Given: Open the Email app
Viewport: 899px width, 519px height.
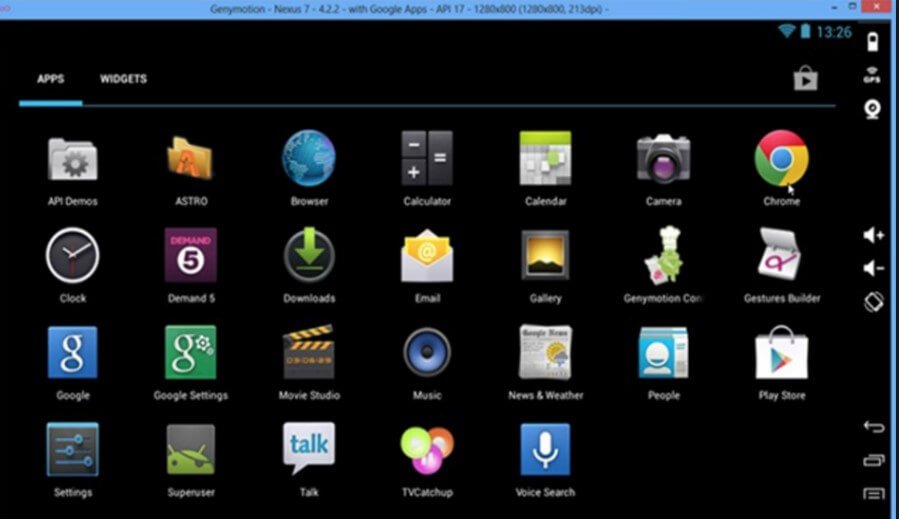Looking at the screenshot, I should [427, 255].
